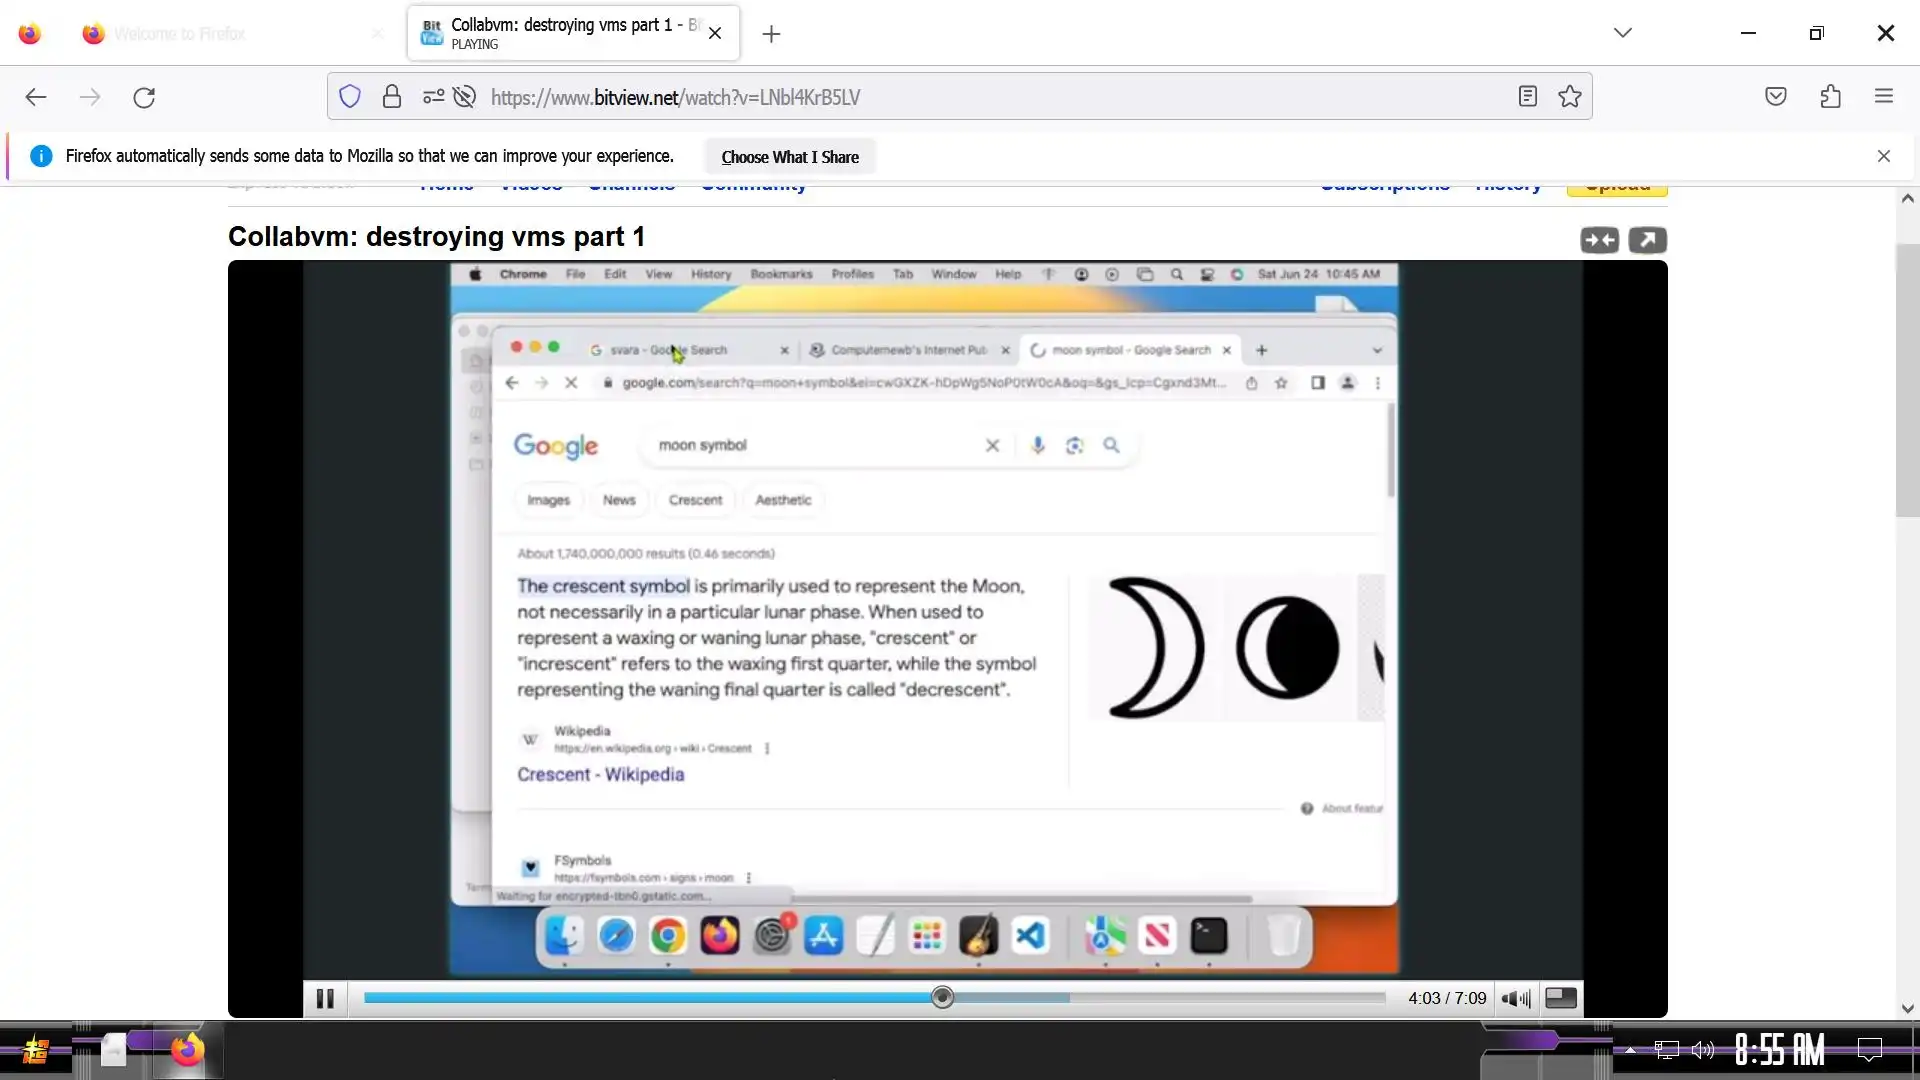The width and height of the screenshot is (1920, 1080).
Task: Expand the list all tabs chevron
Action: tap(1622, 33)
